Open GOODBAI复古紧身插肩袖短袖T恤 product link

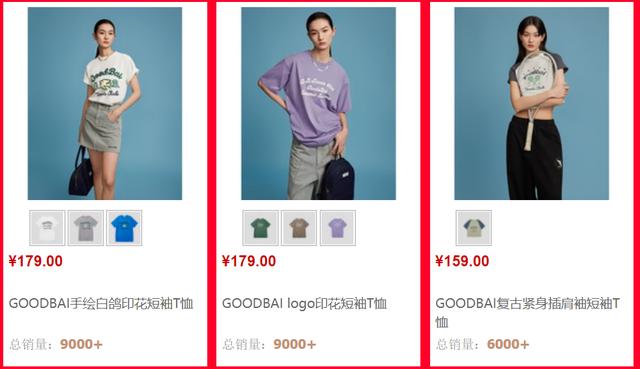coord(527,313)
